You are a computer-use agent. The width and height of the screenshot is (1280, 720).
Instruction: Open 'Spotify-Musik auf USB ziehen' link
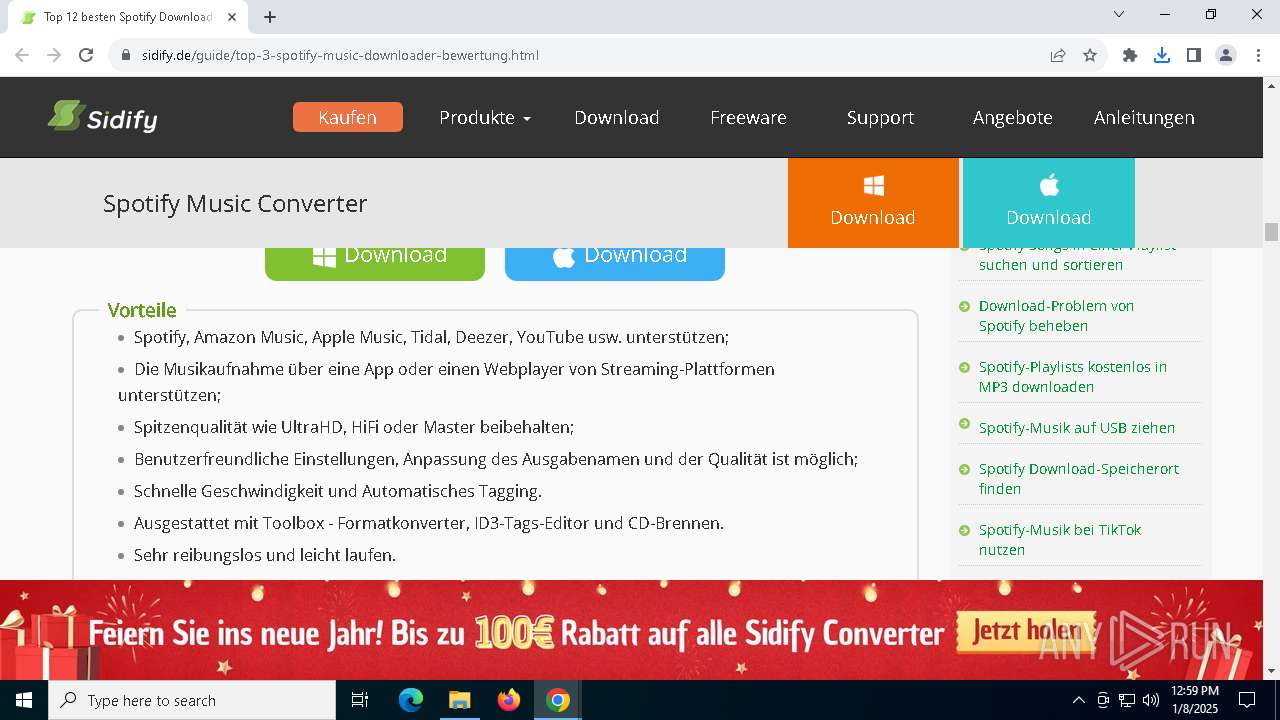pyautogui.click(x=1077, y=427)
